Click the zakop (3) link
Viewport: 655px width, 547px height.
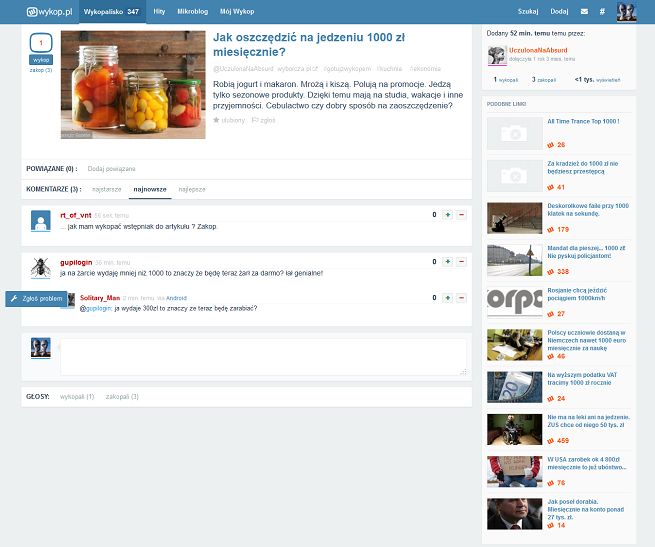41,70
